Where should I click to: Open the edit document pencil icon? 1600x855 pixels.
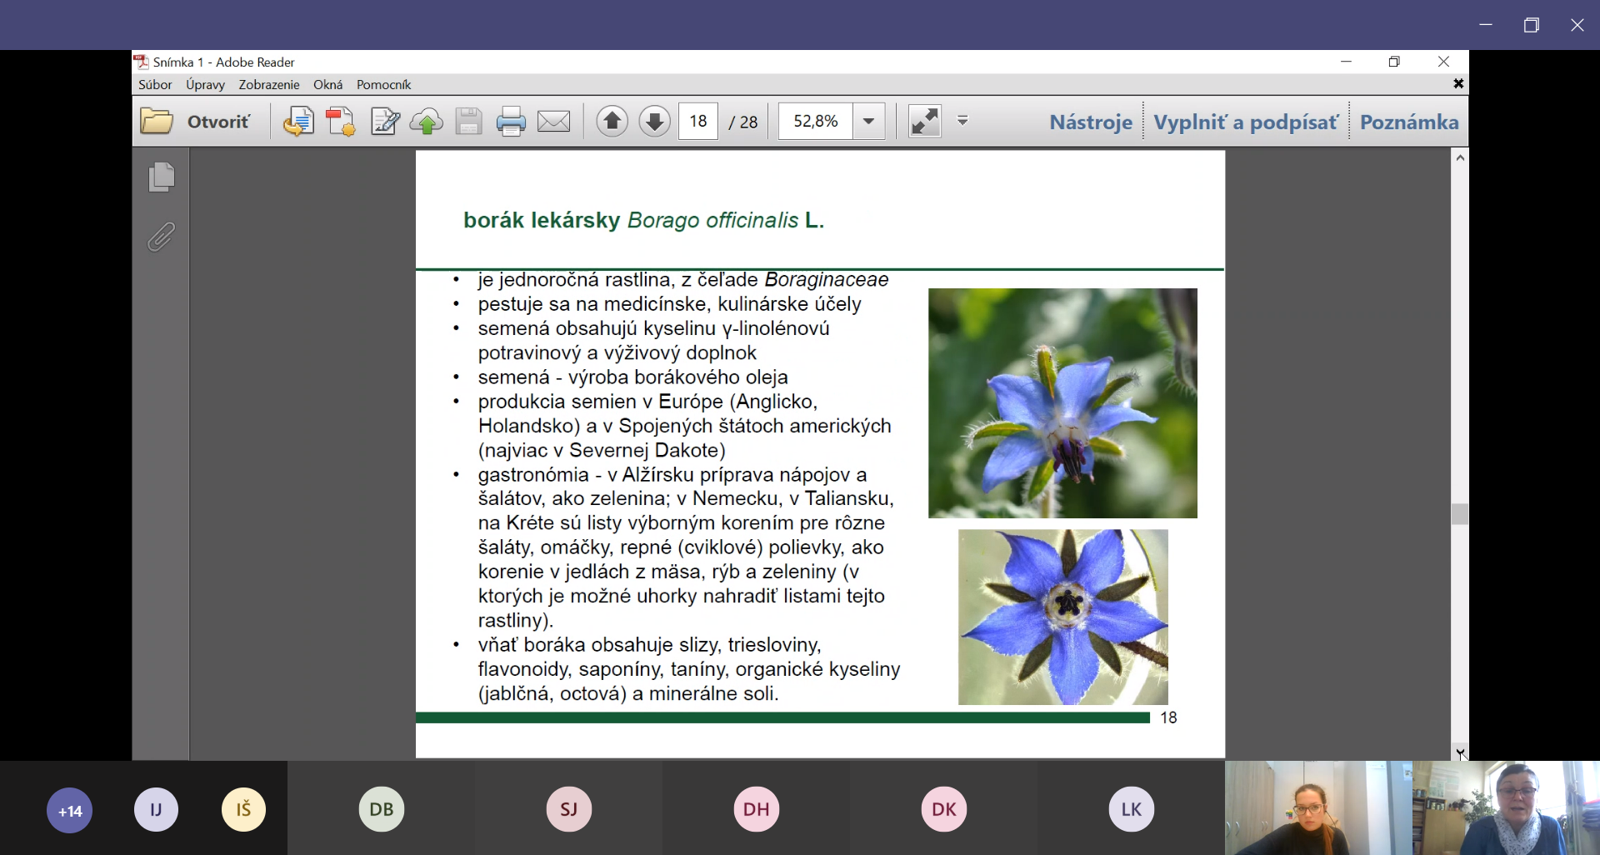[x=384, y=122]
